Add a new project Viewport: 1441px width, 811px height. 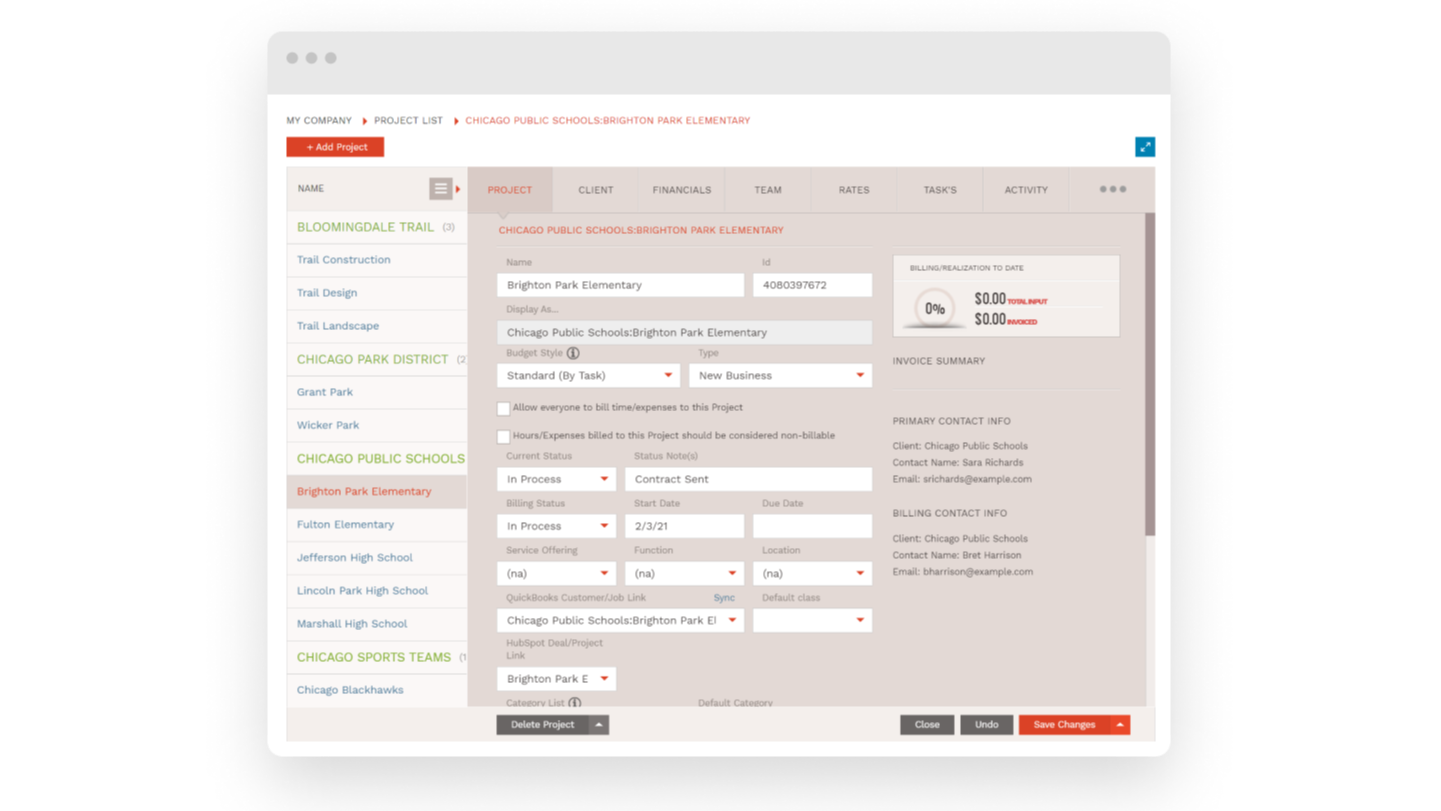coord(335,146)
